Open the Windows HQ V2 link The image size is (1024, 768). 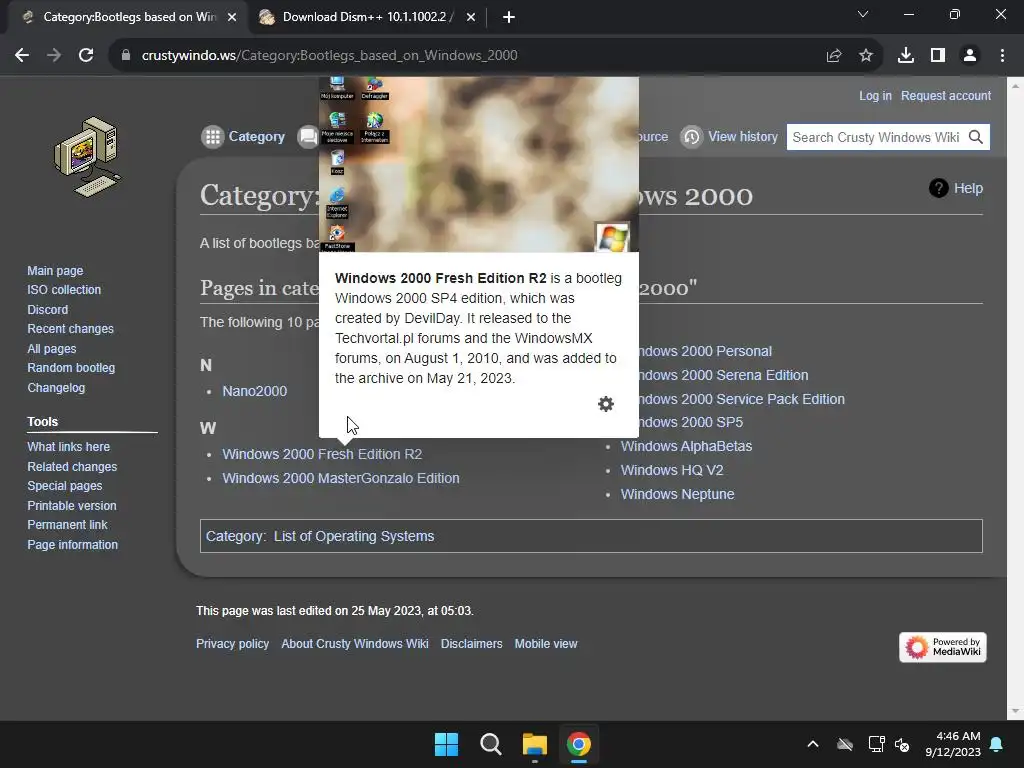click(x=672, y=470)
